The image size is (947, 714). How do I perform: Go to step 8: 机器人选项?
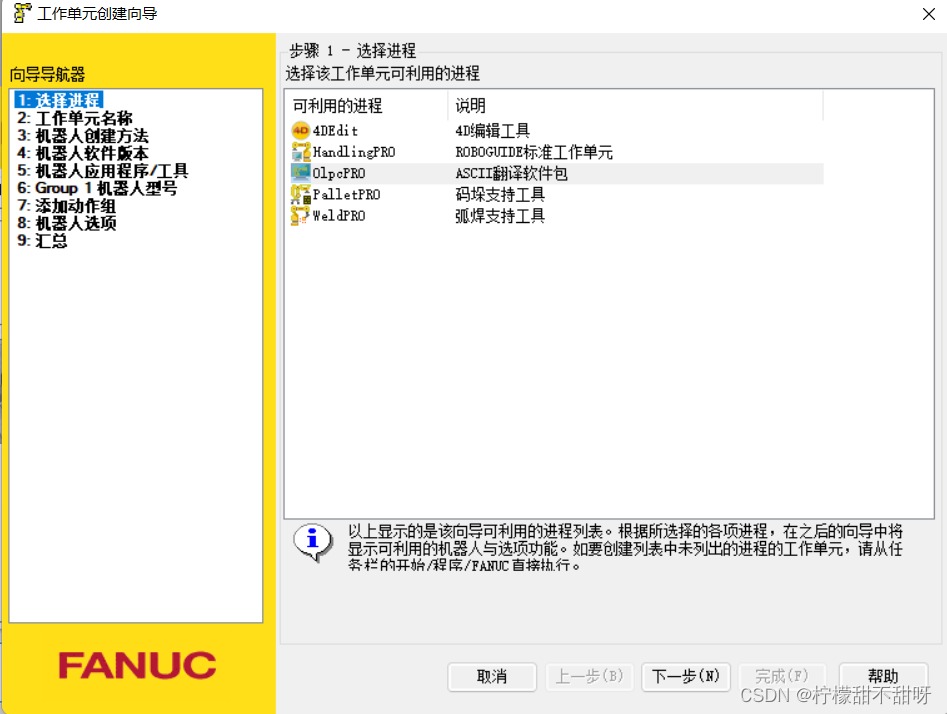click(67, 223)
